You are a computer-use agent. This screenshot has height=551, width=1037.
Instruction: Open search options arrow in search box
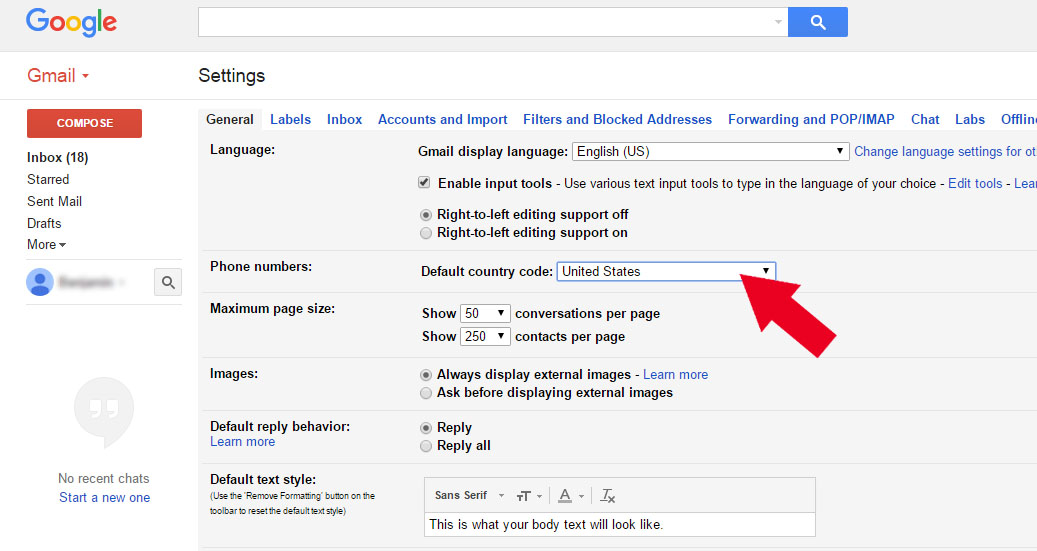click(x=778, y=22)
